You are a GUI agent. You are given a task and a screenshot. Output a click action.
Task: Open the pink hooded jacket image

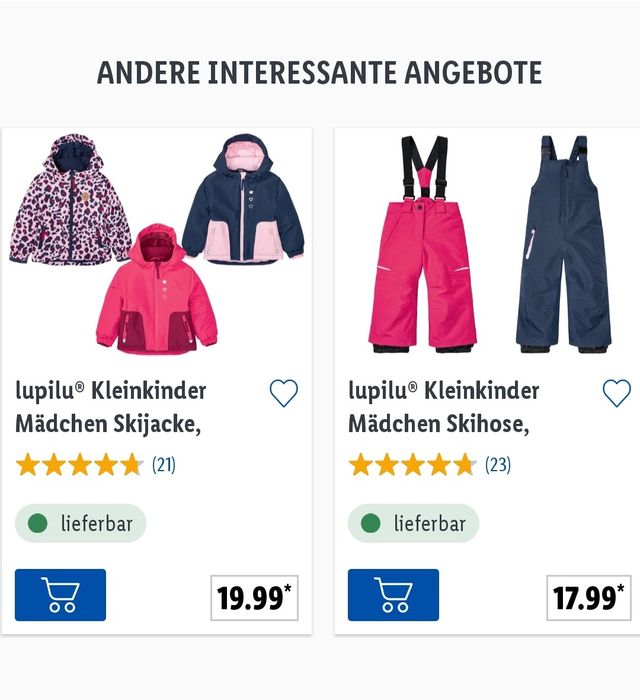[x=156, y=290]
